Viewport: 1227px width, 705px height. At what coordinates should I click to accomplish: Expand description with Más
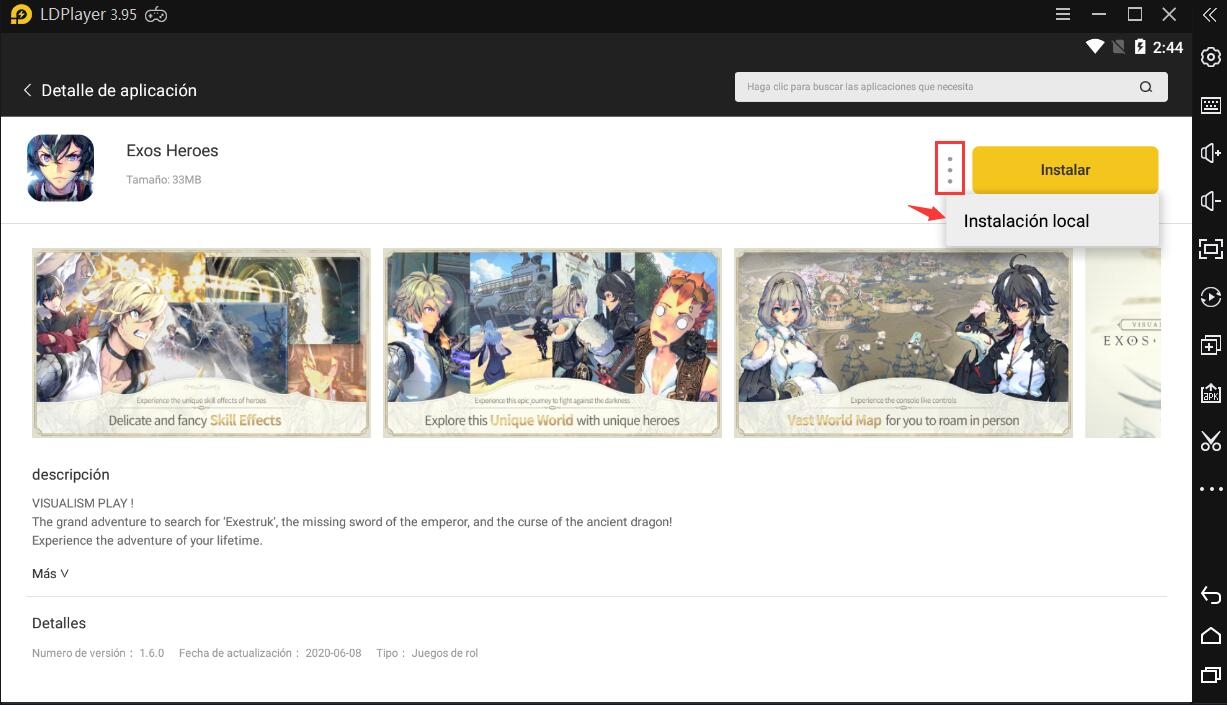pos(50,574)
